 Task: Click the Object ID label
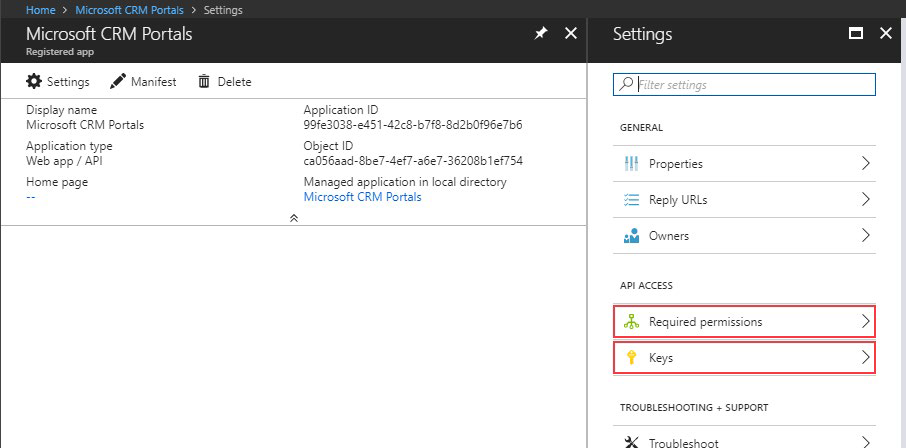(x=328, y=146)
